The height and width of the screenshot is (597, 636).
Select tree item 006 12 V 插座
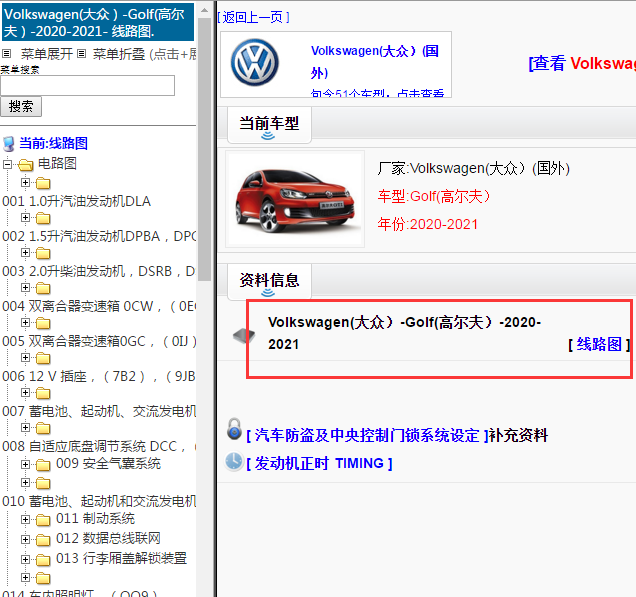99,376
